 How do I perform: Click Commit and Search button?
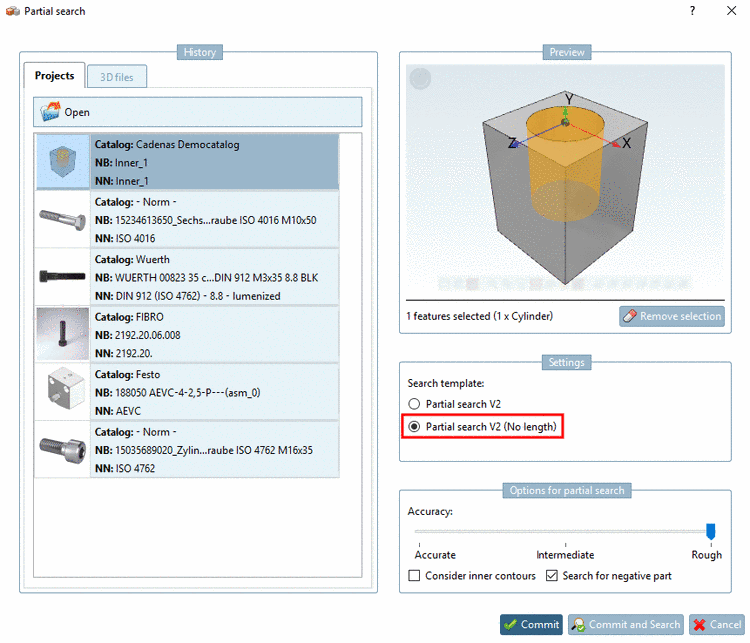click(626, 624)
